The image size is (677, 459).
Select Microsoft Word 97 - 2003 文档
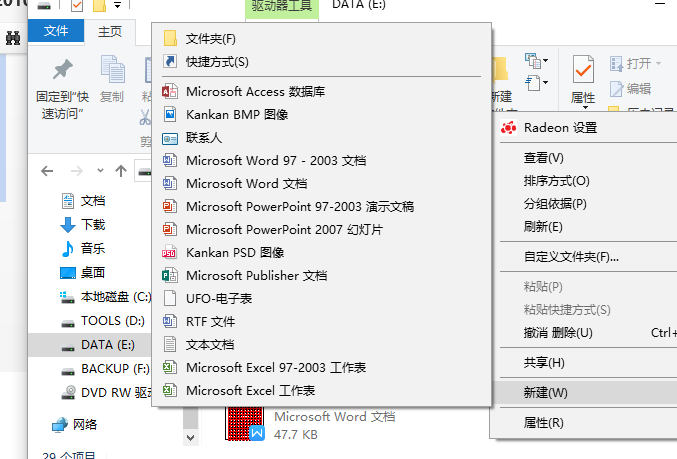coord(321,161)
